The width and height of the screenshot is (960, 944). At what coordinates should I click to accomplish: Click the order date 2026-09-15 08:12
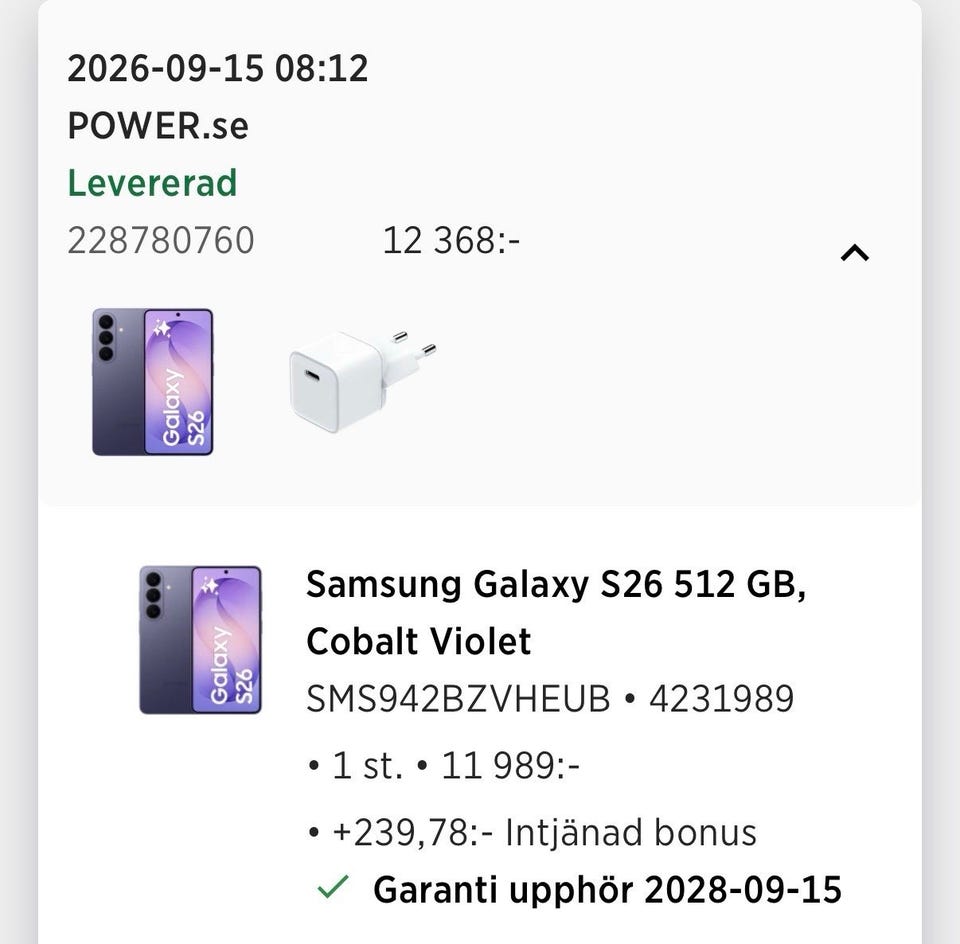[x=217, y=68]
